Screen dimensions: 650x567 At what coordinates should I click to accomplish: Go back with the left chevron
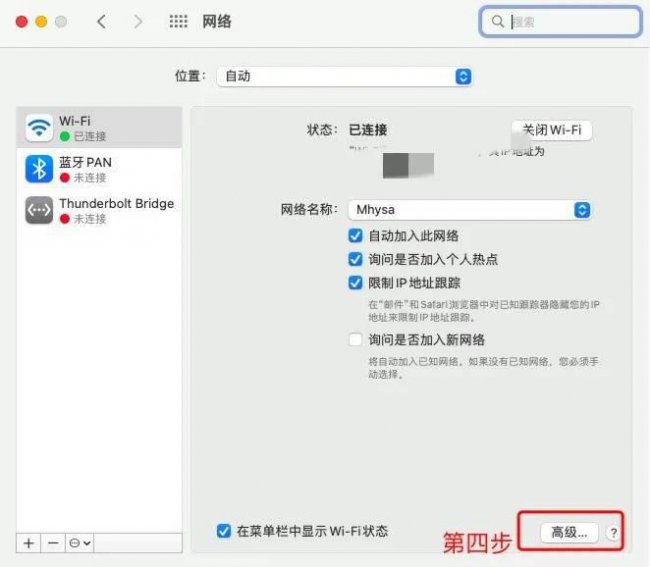102,21
